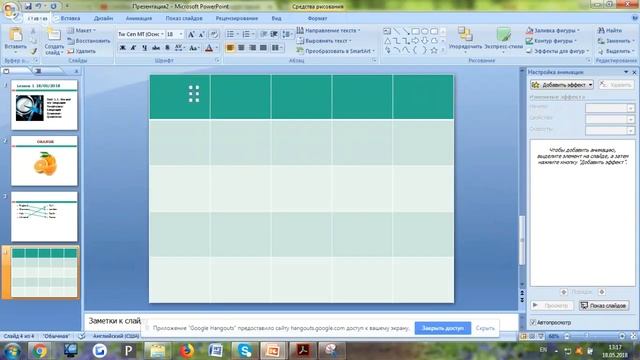Select the triangle shape in the shapes gallery
Image resolution: width=640 pixels, height=360 pixels.
pos(387,41)
